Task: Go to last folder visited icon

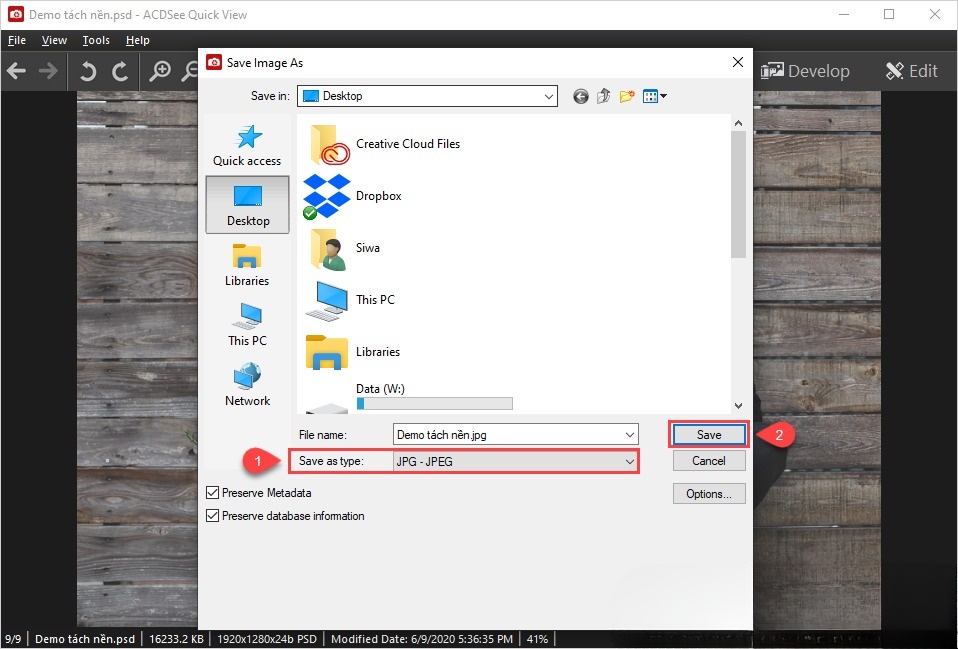Action: coord(581,96)
